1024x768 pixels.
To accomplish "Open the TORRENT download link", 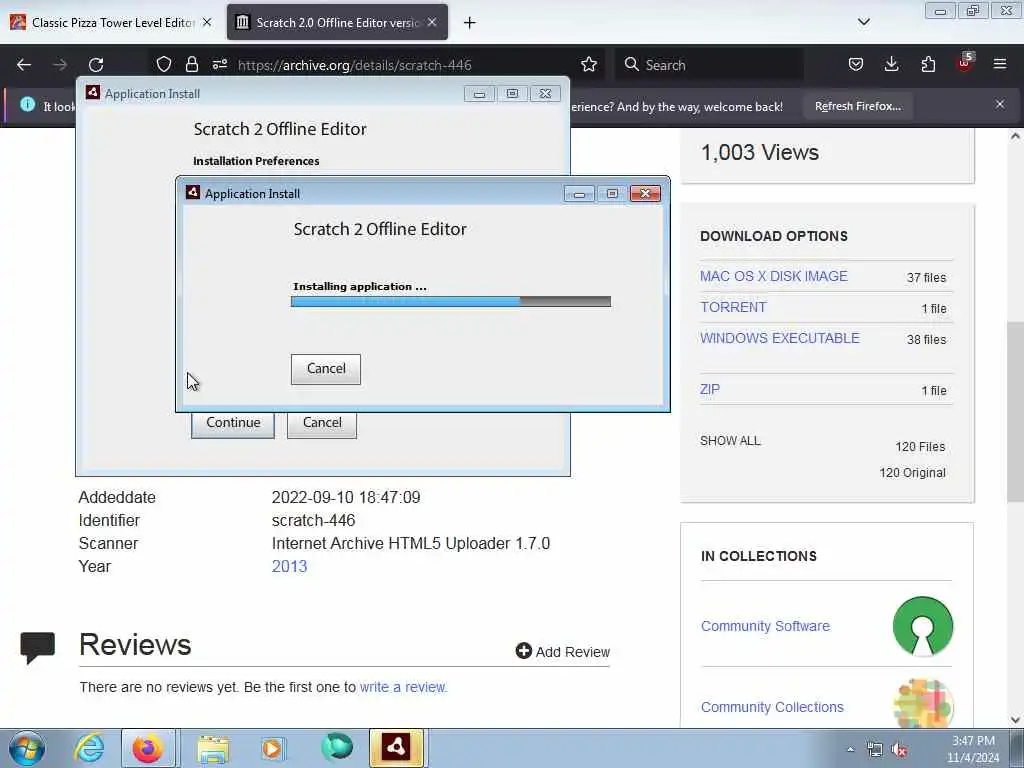I will click(x=733, y=307).
